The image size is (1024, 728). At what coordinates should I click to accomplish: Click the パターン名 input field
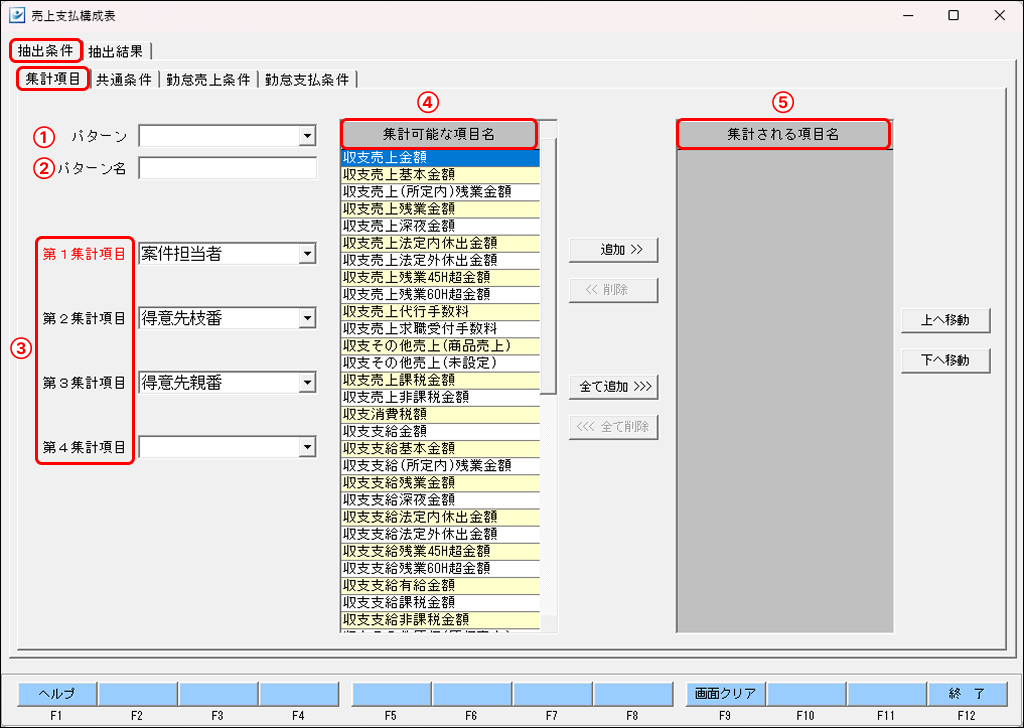(x=227, y=168)
